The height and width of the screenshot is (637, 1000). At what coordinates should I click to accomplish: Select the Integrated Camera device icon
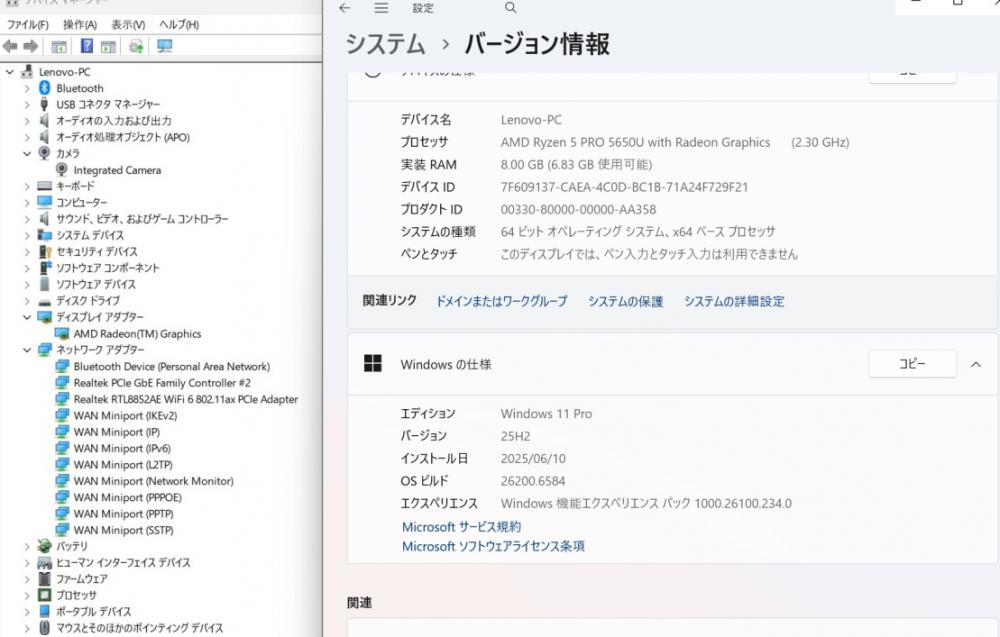(62, 170)
